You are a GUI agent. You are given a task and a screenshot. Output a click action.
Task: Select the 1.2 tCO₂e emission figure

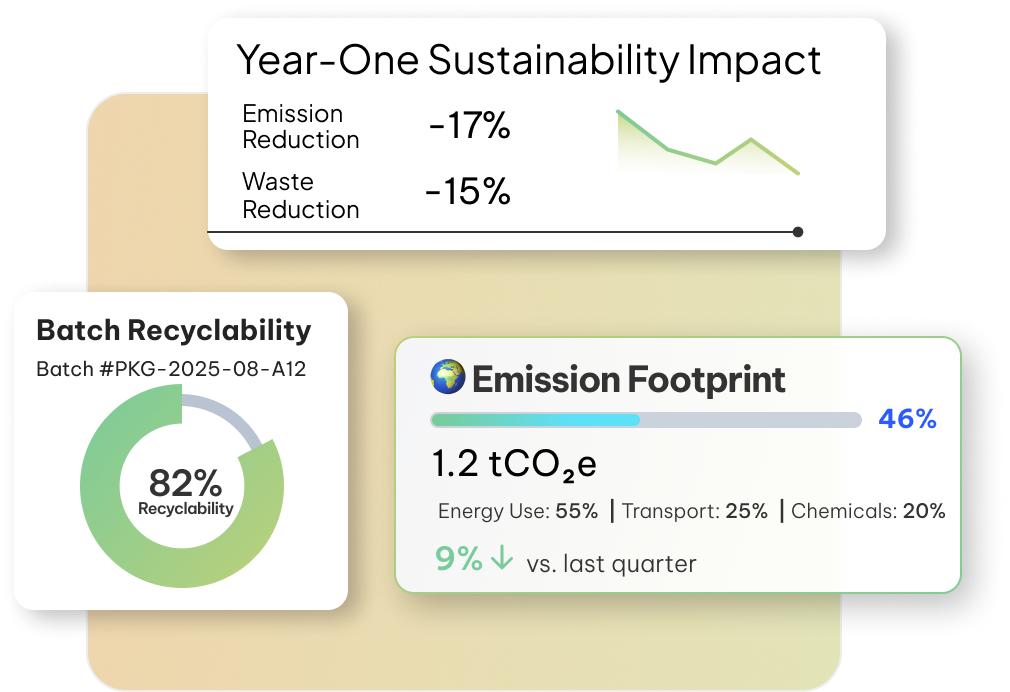pyautogui.click(x=514, y=465)
